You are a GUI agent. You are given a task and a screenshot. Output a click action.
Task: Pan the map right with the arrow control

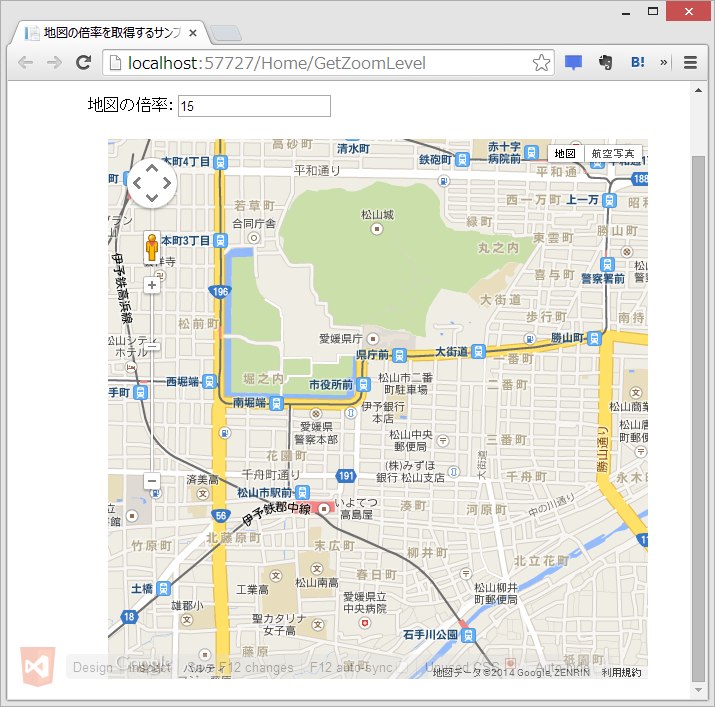tap(167, 183)
